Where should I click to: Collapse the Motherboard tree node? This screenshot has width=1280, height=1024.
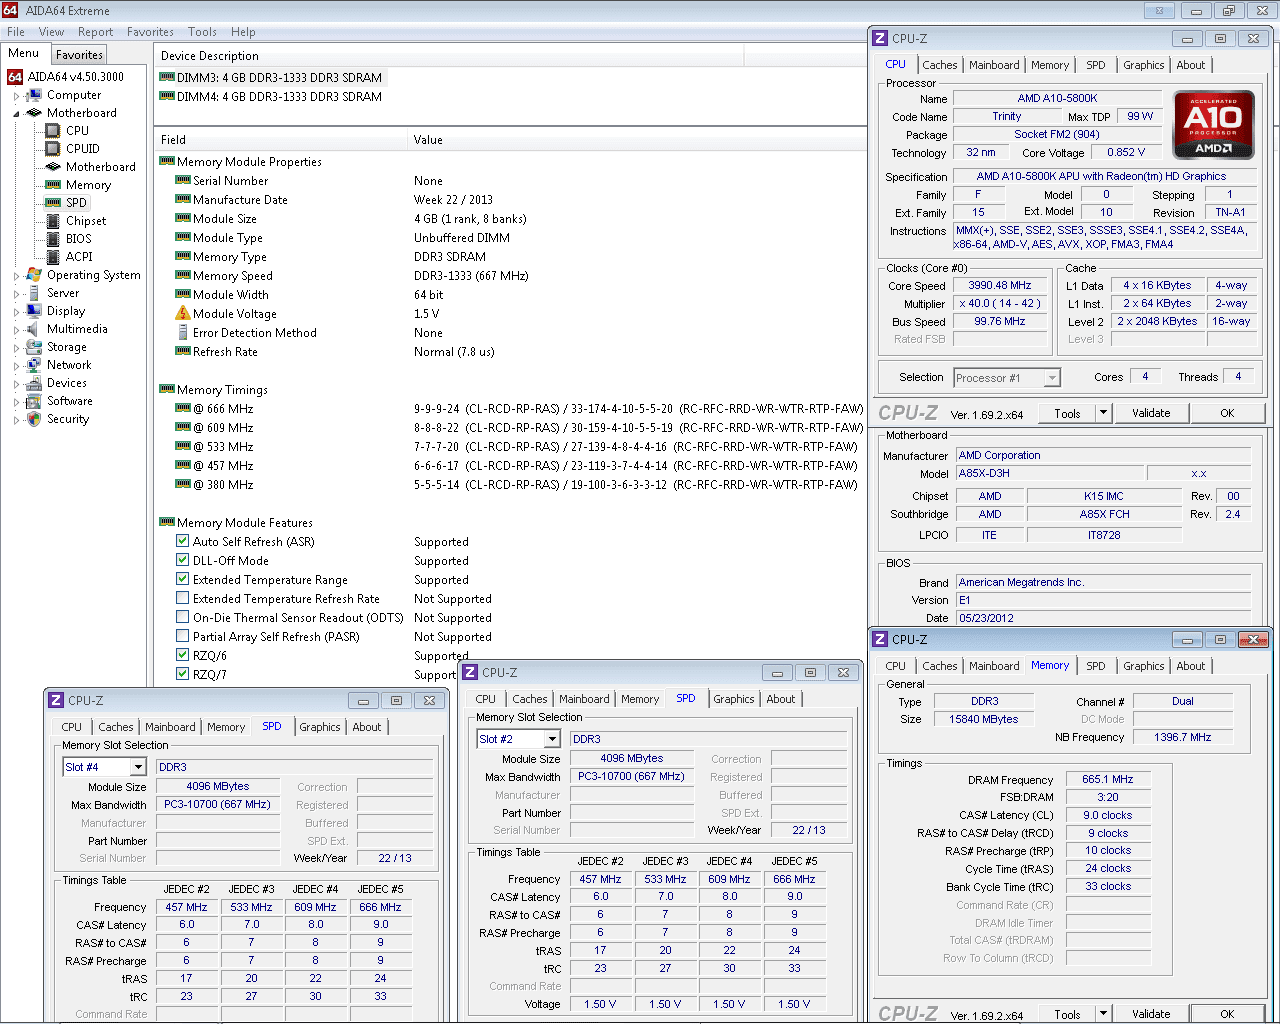coord(16,113)
